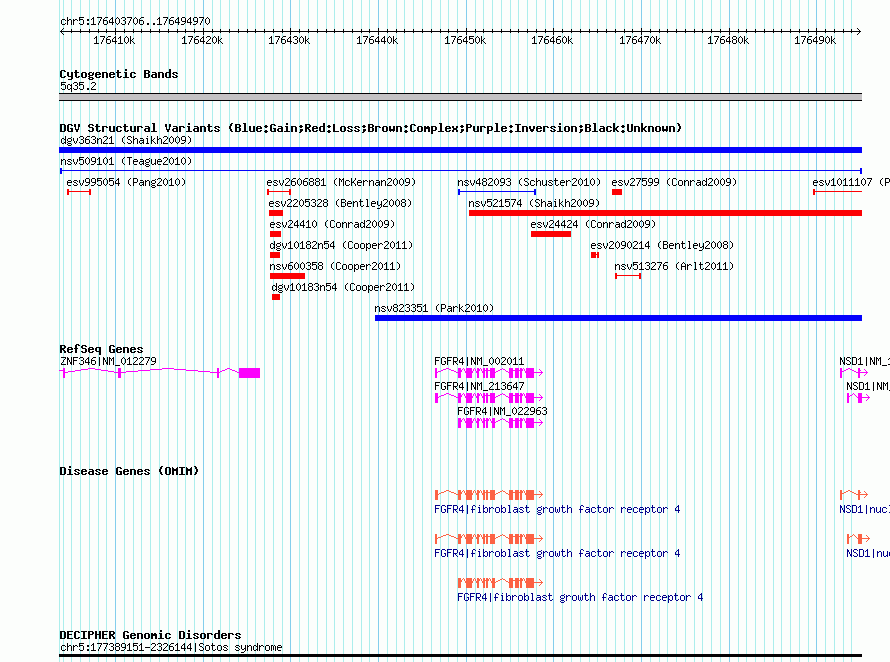Click dgv10183n54 (Cooper2011) label
Image resolution: width=890 pixels, height=662 pixels.
(x=343, y=287)
